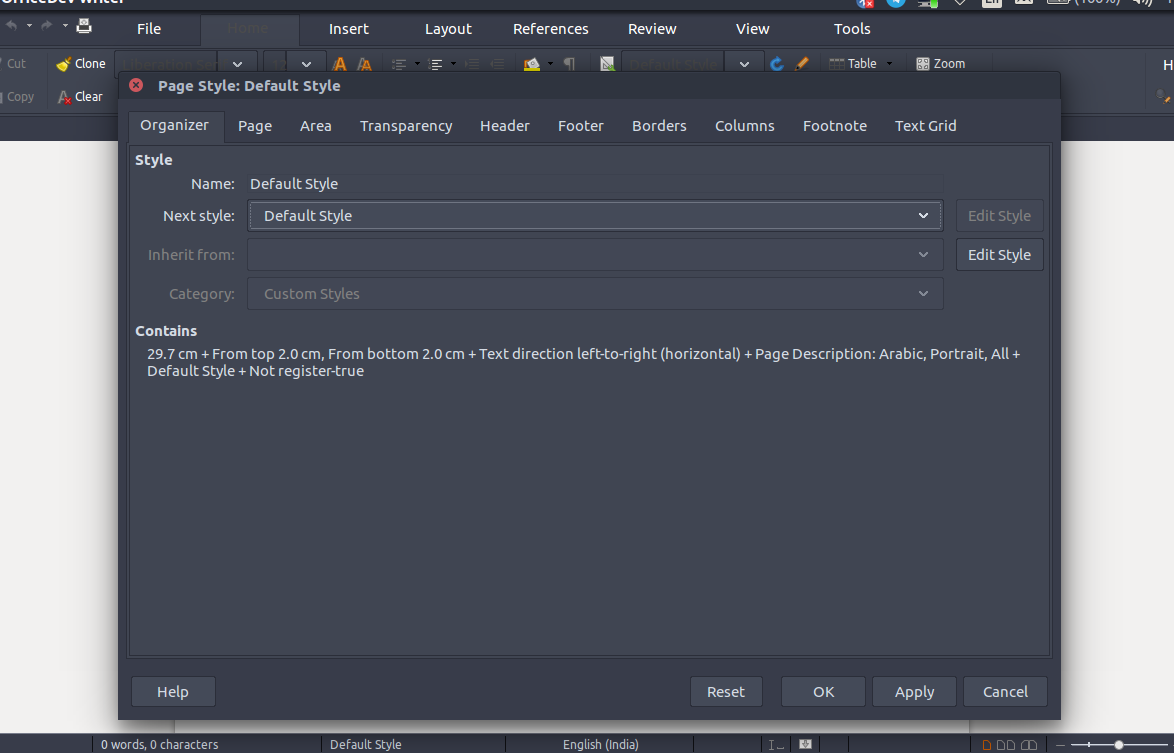This screenshot has width=1174, height=753.
Task: Open the Next style dropdown
Action: pyautogui.click(x=595, y=216)
